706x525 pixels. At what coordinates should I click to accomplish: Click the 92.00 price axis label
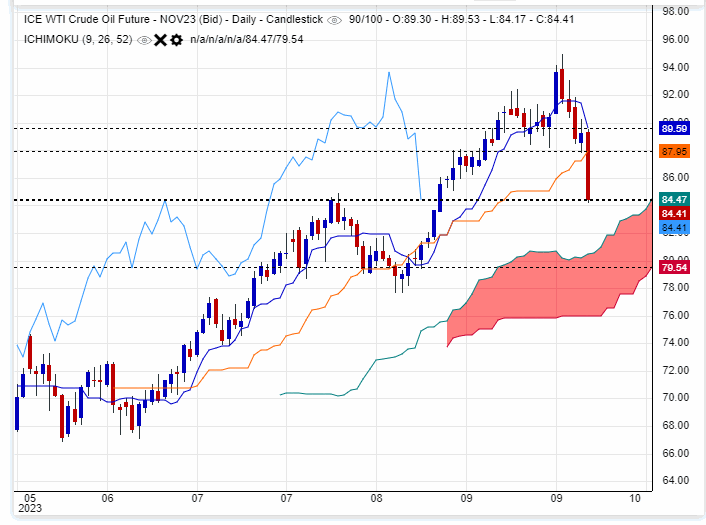676,94
